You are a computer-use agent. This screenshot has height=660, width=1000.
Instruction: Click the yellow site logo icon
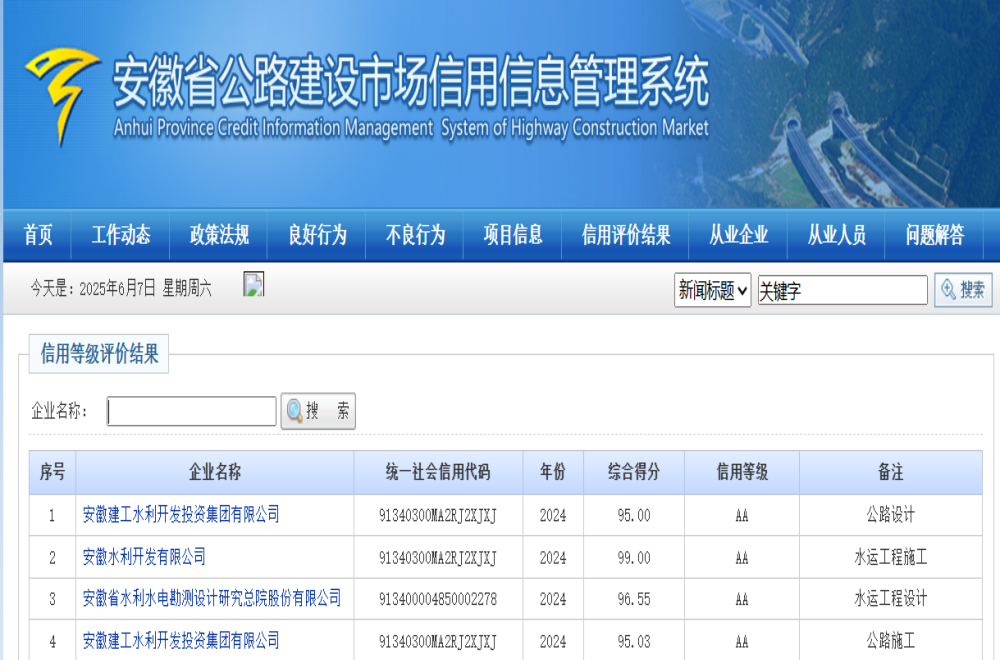click(62, 95)
